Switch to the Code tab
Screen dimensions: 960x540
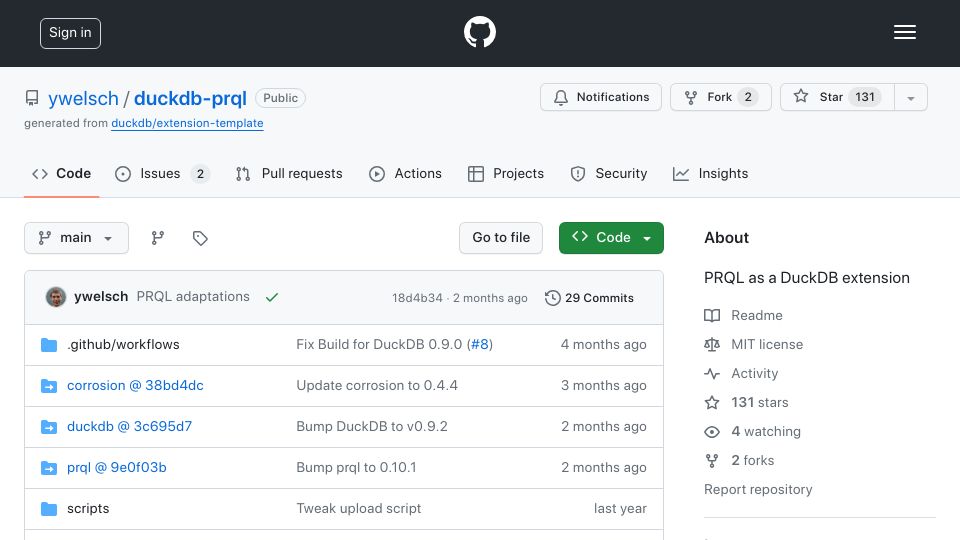coord(61,174)
